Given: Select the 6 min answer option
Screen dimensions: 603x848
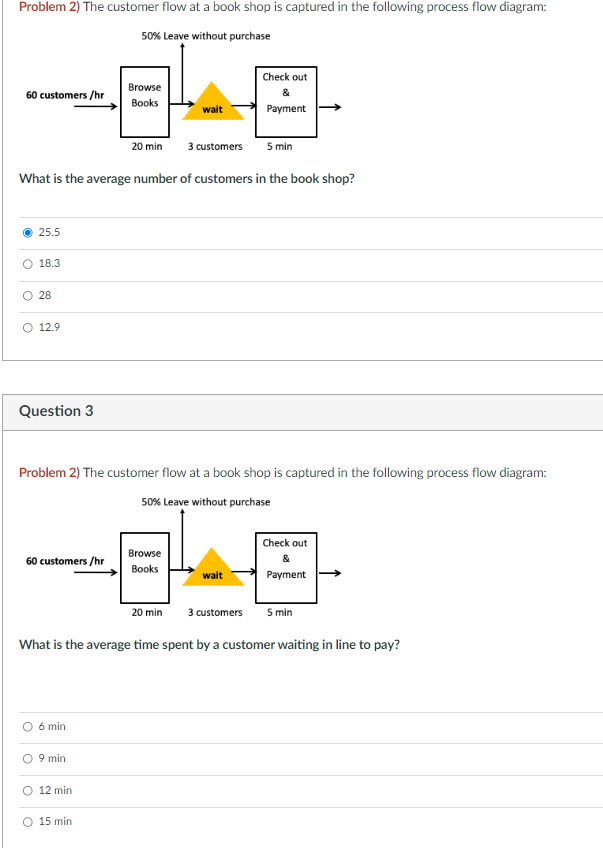Looking at the screenshot, I should coord(27,726).
